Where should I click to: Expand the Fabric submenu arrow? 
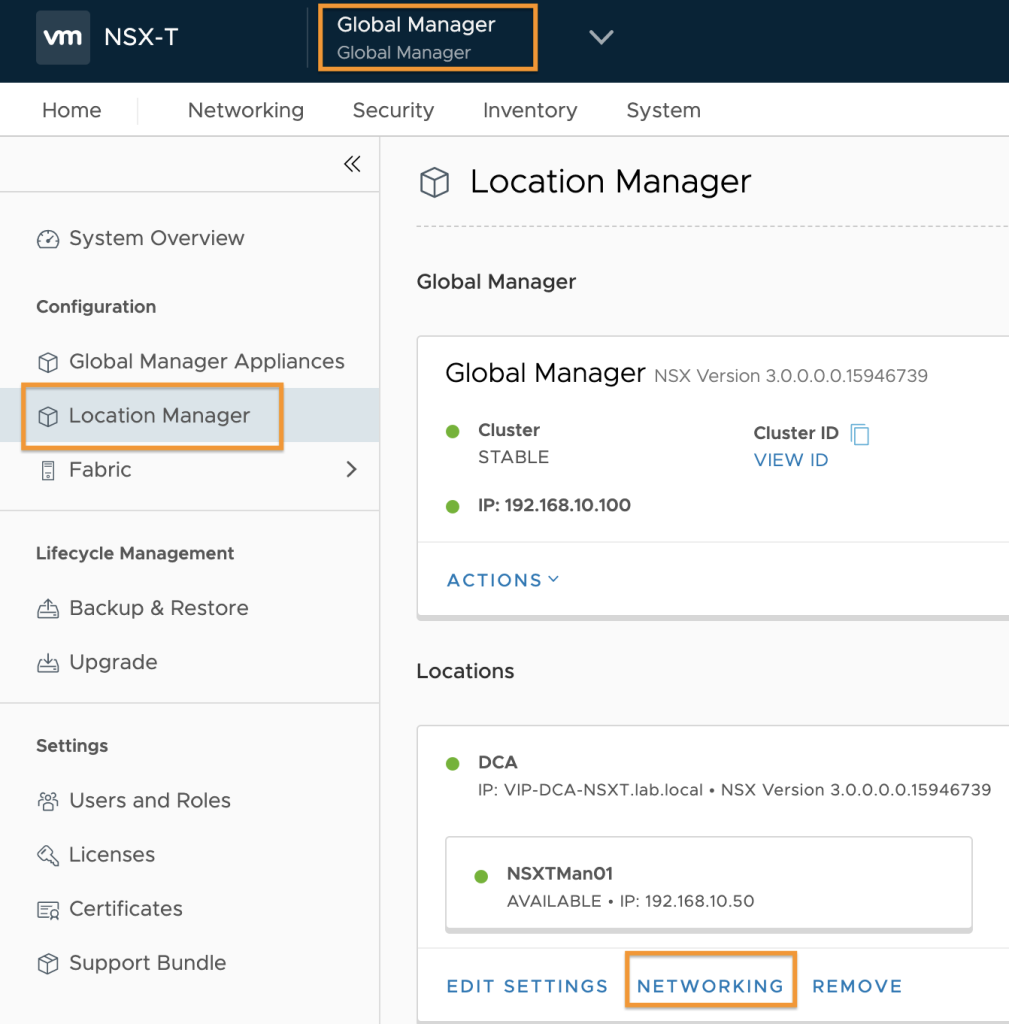[351, 470]
